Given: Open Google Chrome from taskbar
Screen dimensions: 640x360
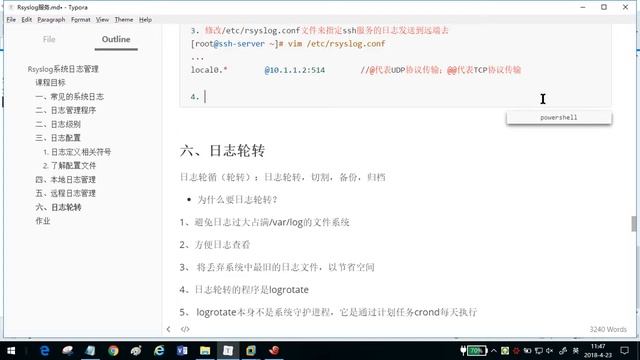Looking at the screenshot, I should pos(113,351).
